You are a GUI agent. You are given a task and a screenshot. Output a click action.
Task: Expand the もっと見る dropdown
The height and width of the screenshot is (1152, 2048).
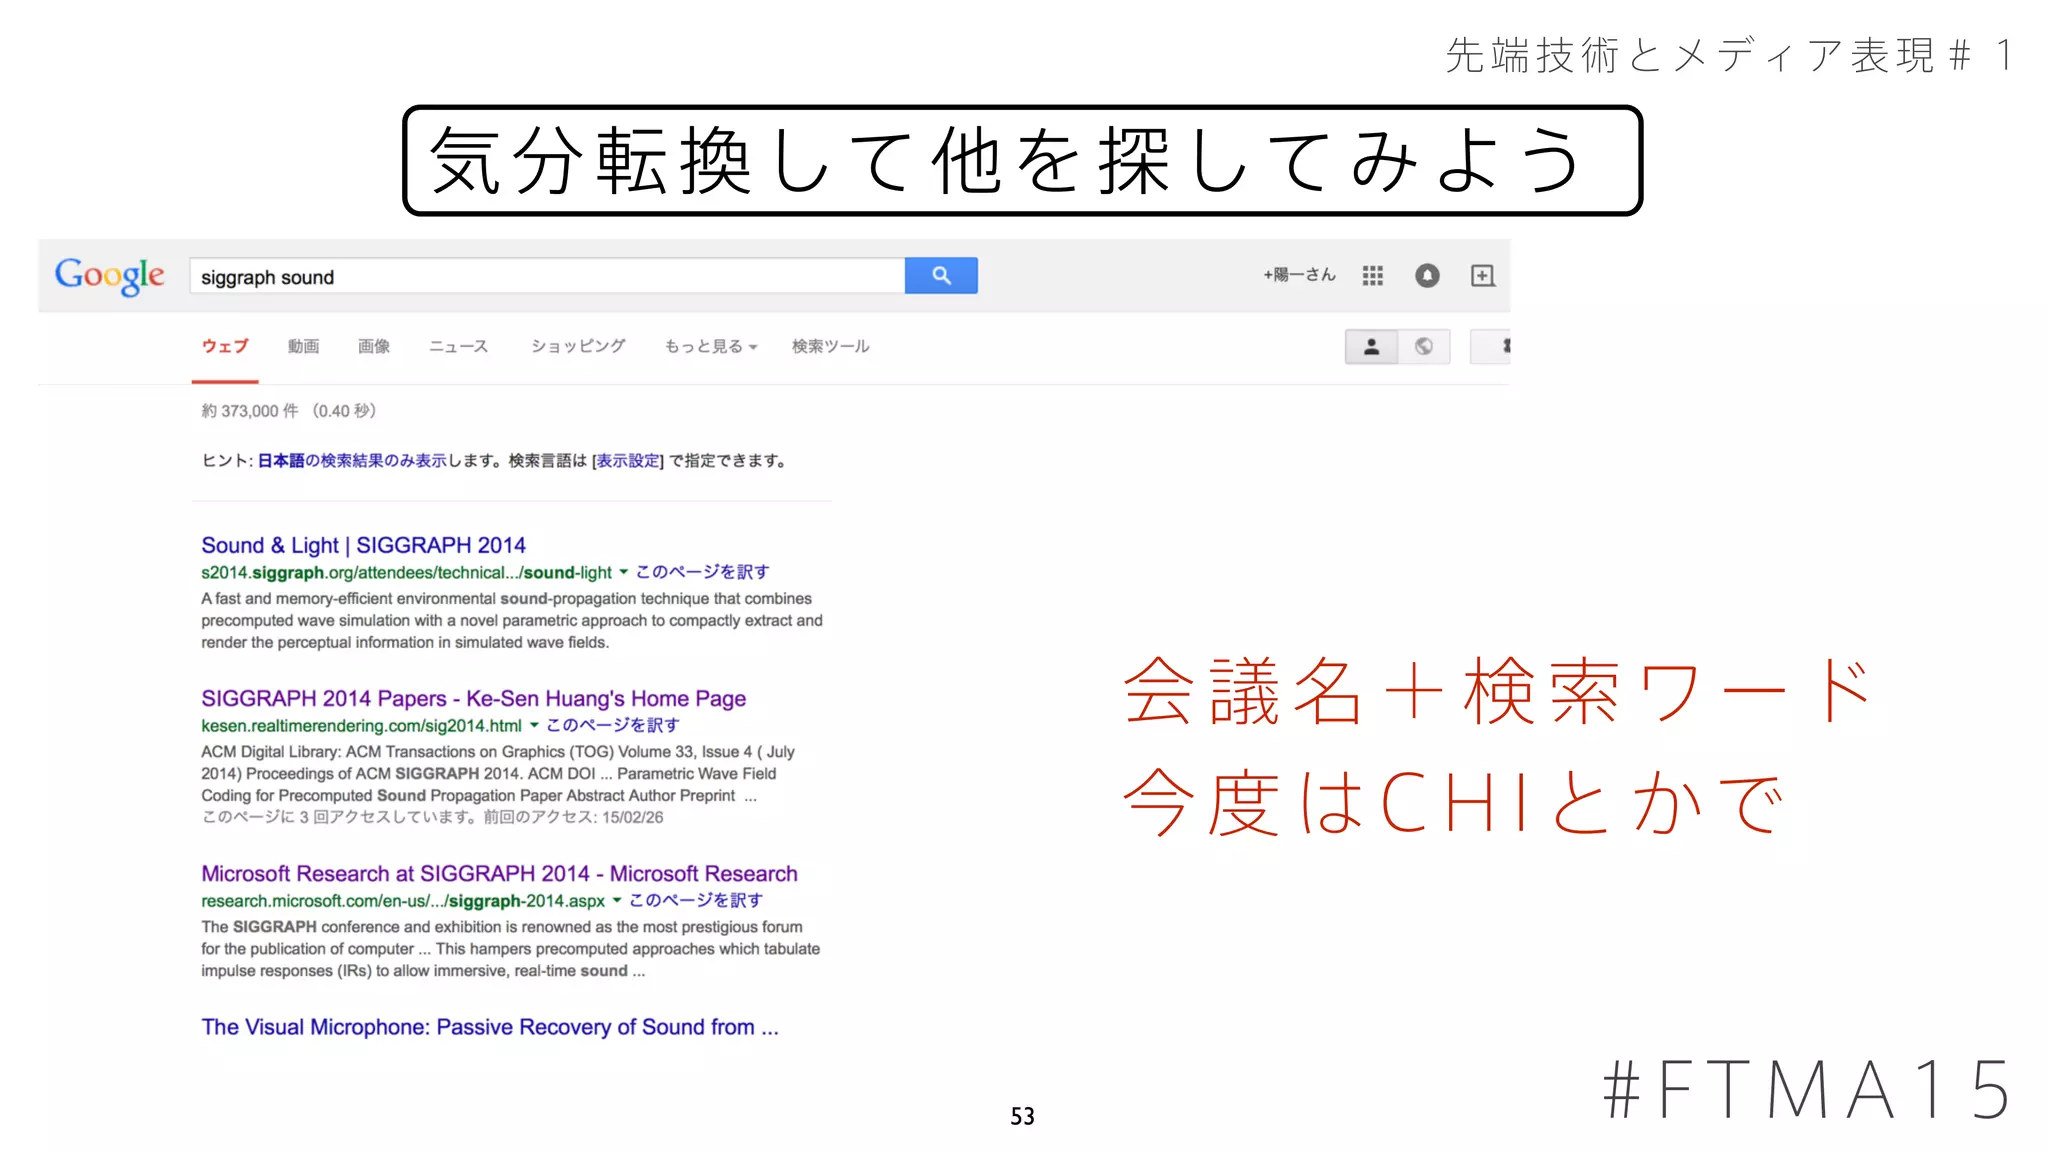tap(711, 346)
